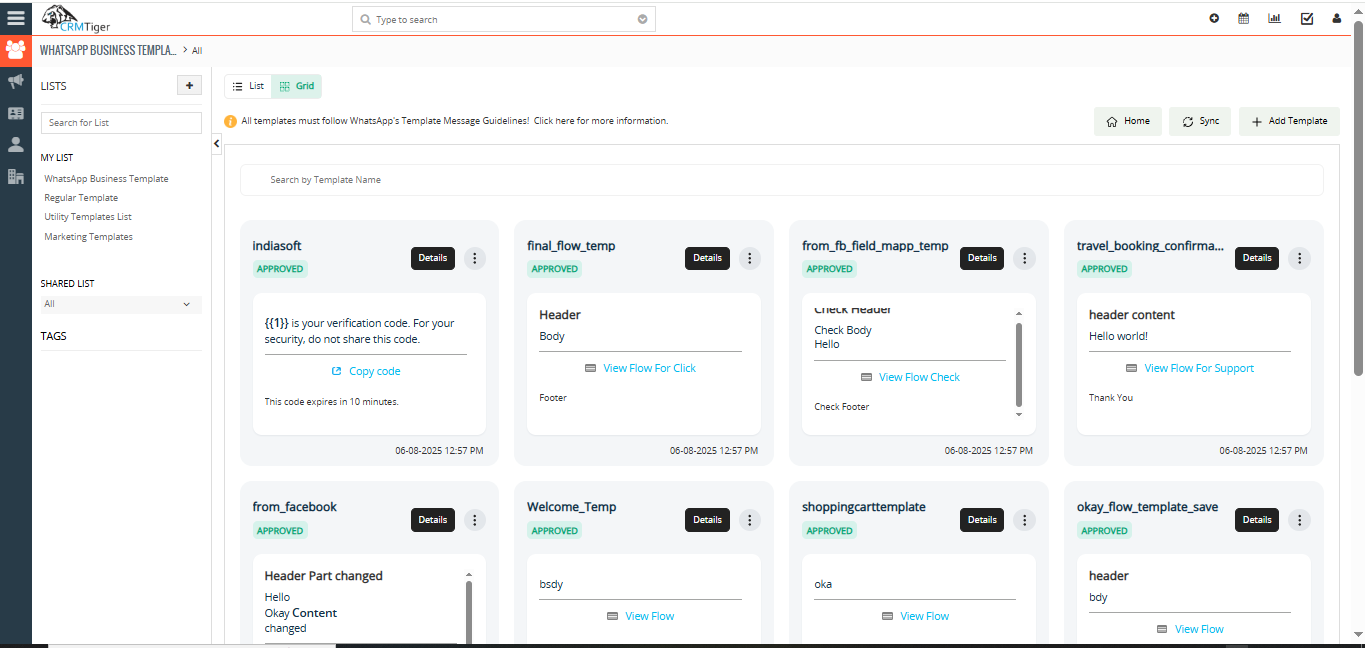Image resolution: width=1365 pixels, height=648 pixels.
Task: Add a new list with plus button
Action: [189, 86]
